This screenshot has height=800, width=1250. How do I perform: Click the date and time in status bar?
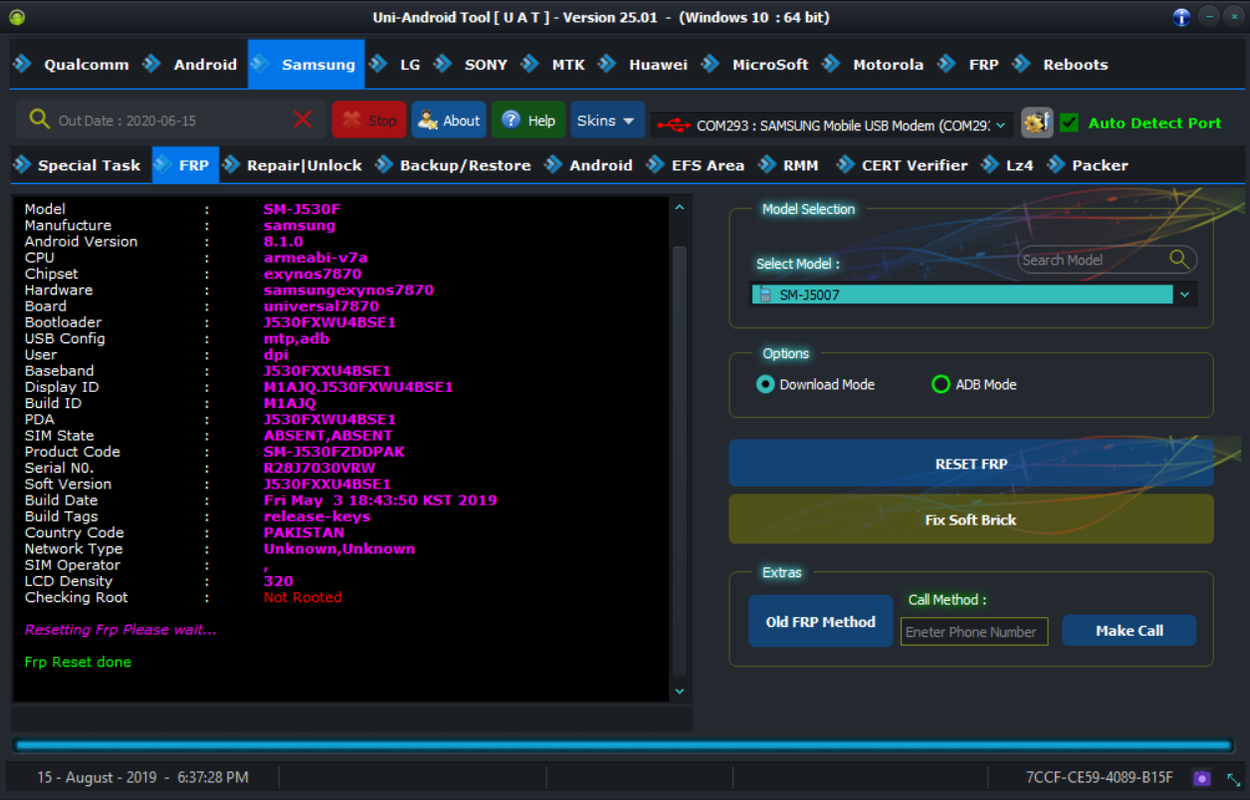[143, 777]
